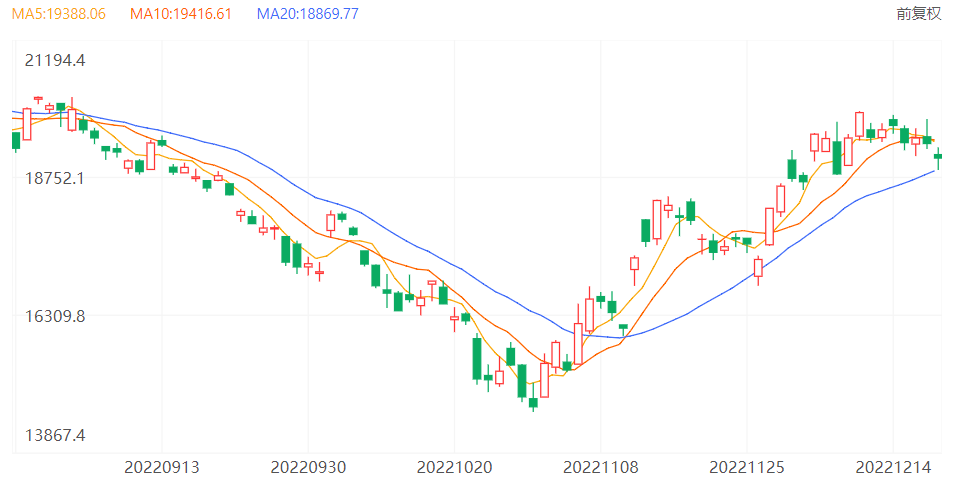Toggle the MA5 moving average label

pyautogui.click(x=58, y=14)
